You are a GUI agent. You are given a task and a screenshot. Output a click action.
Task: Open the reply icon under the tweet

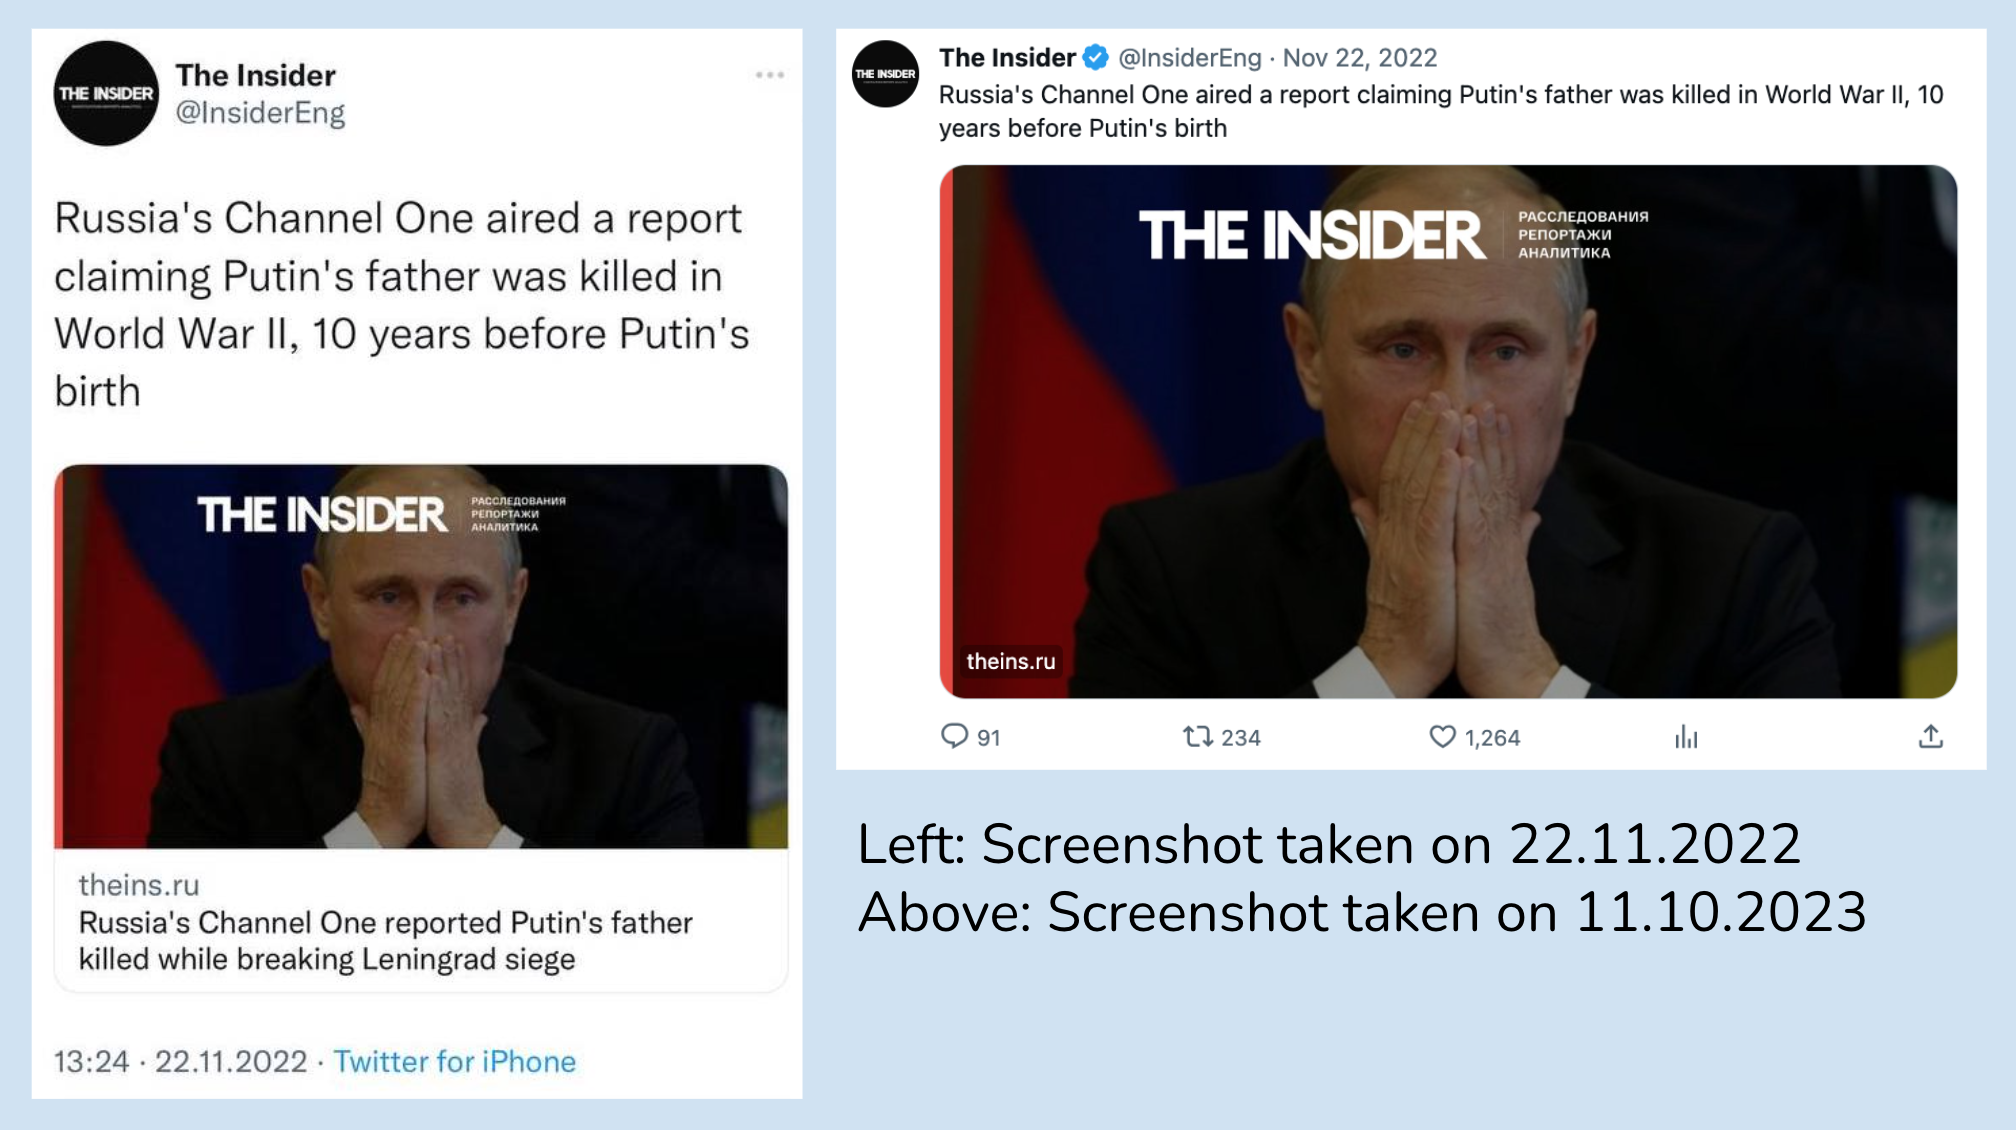(956, 737)
